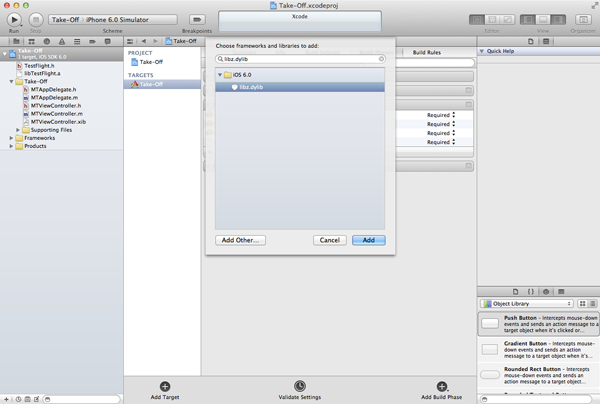Open the Organizer window
This screenshot has height=404, width=600.
(583, 20)
